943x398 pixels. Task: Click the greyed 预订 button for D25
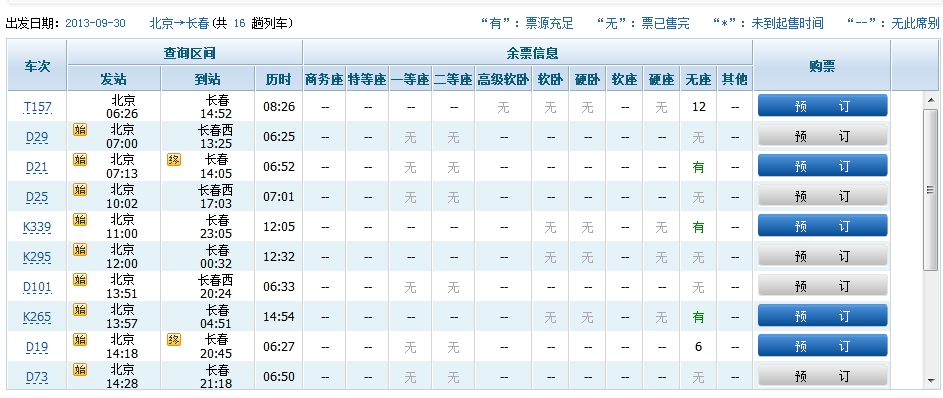coord(822,196)
